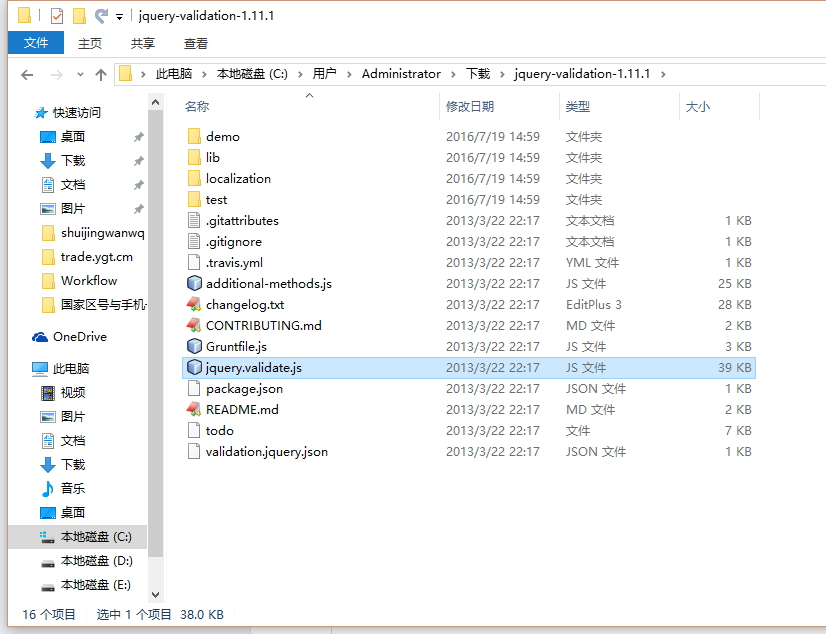Open shuijingwanwq folder in sidebar

102,233
